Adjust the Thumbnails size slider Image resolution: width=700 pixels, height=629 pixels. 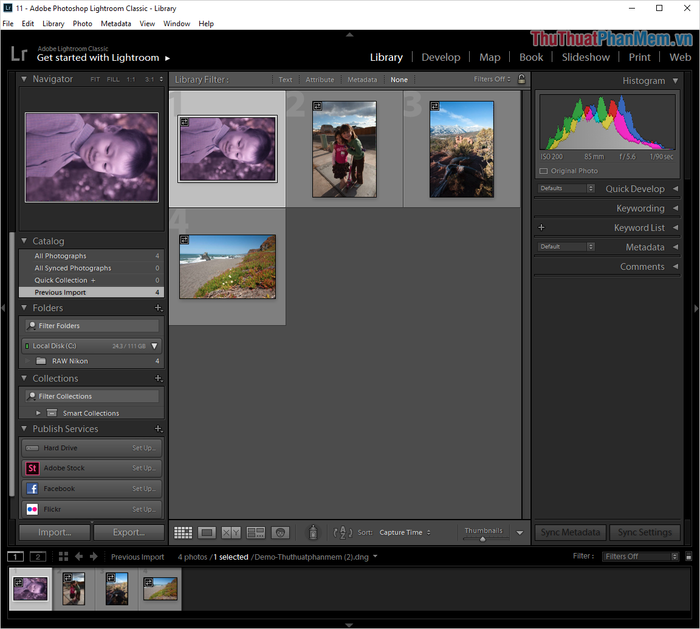click(x=483, y=539)
